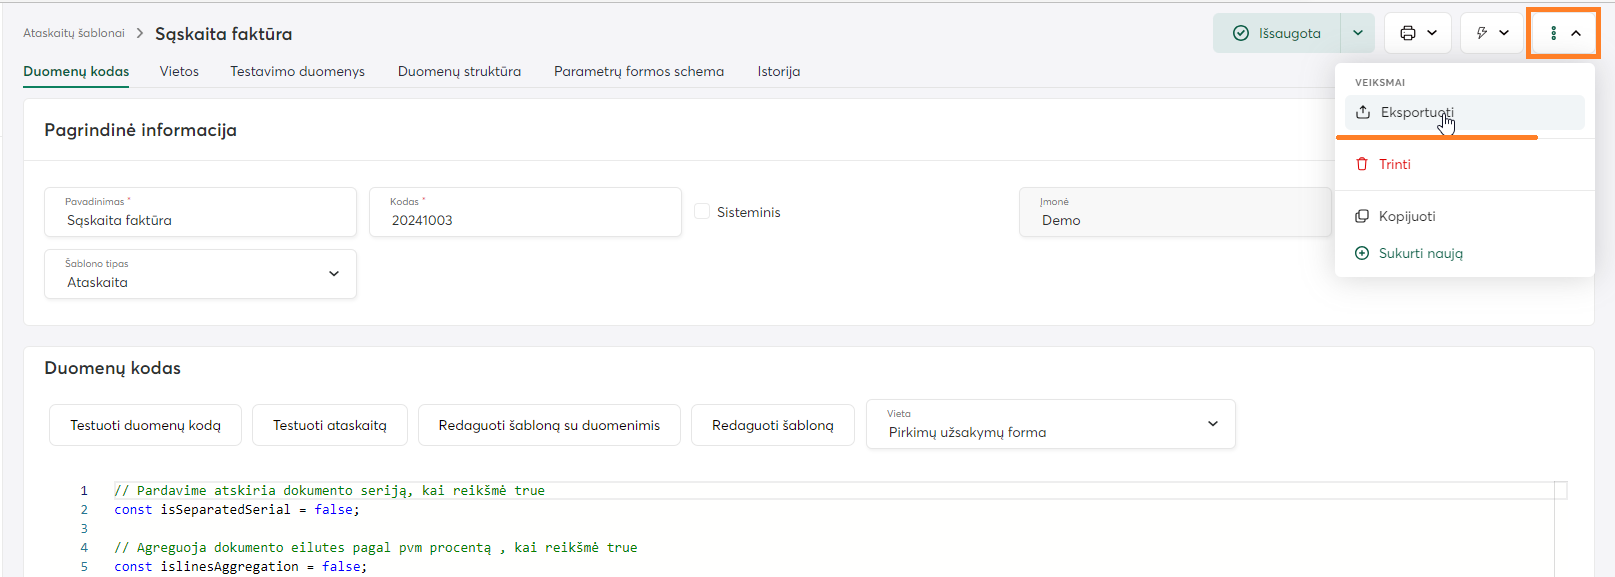The height and width of the screenshot is (577, 1615).
Task: Click the plus icon beside Sukurti naują
Action: [x=1362, y=253]
